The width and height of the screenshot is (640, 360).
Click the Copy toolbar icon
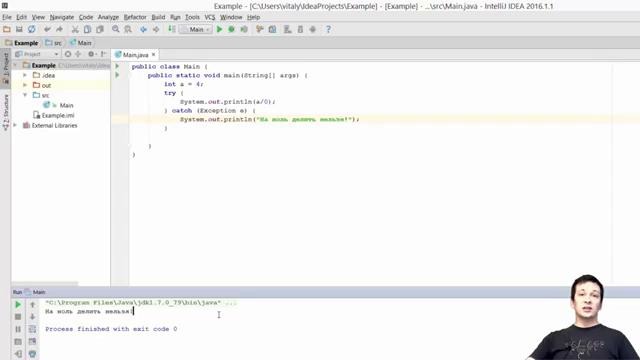coord(87,29)
